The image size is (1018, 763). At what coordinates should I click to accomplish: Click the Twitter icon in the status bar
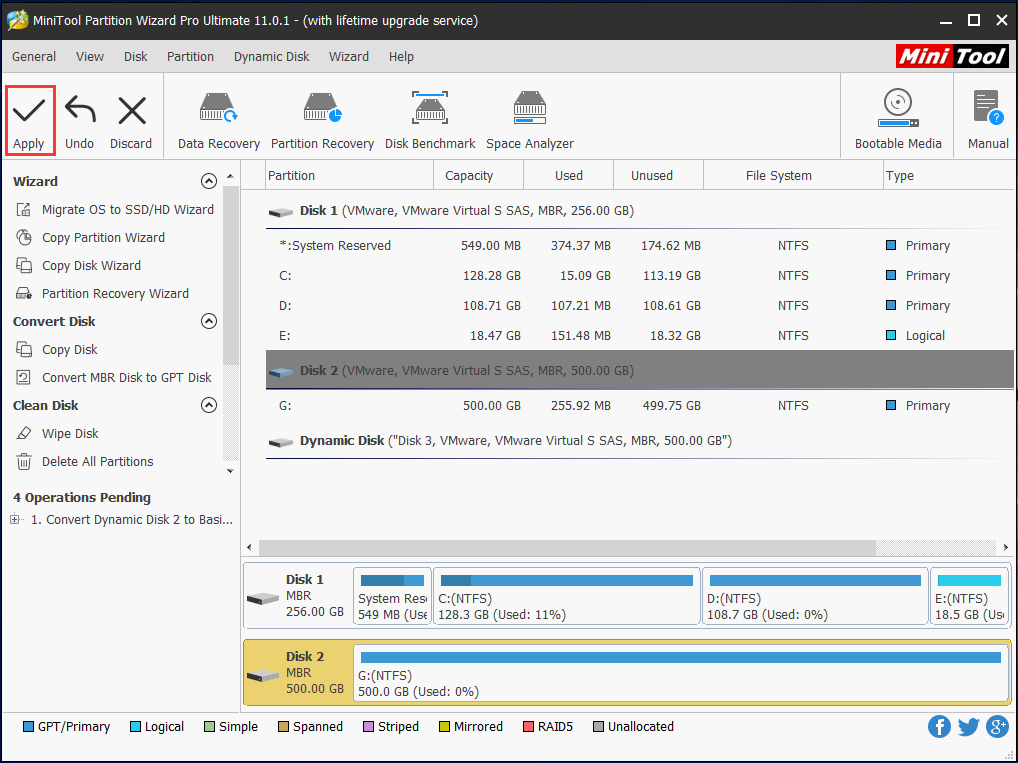click(968, 726)
